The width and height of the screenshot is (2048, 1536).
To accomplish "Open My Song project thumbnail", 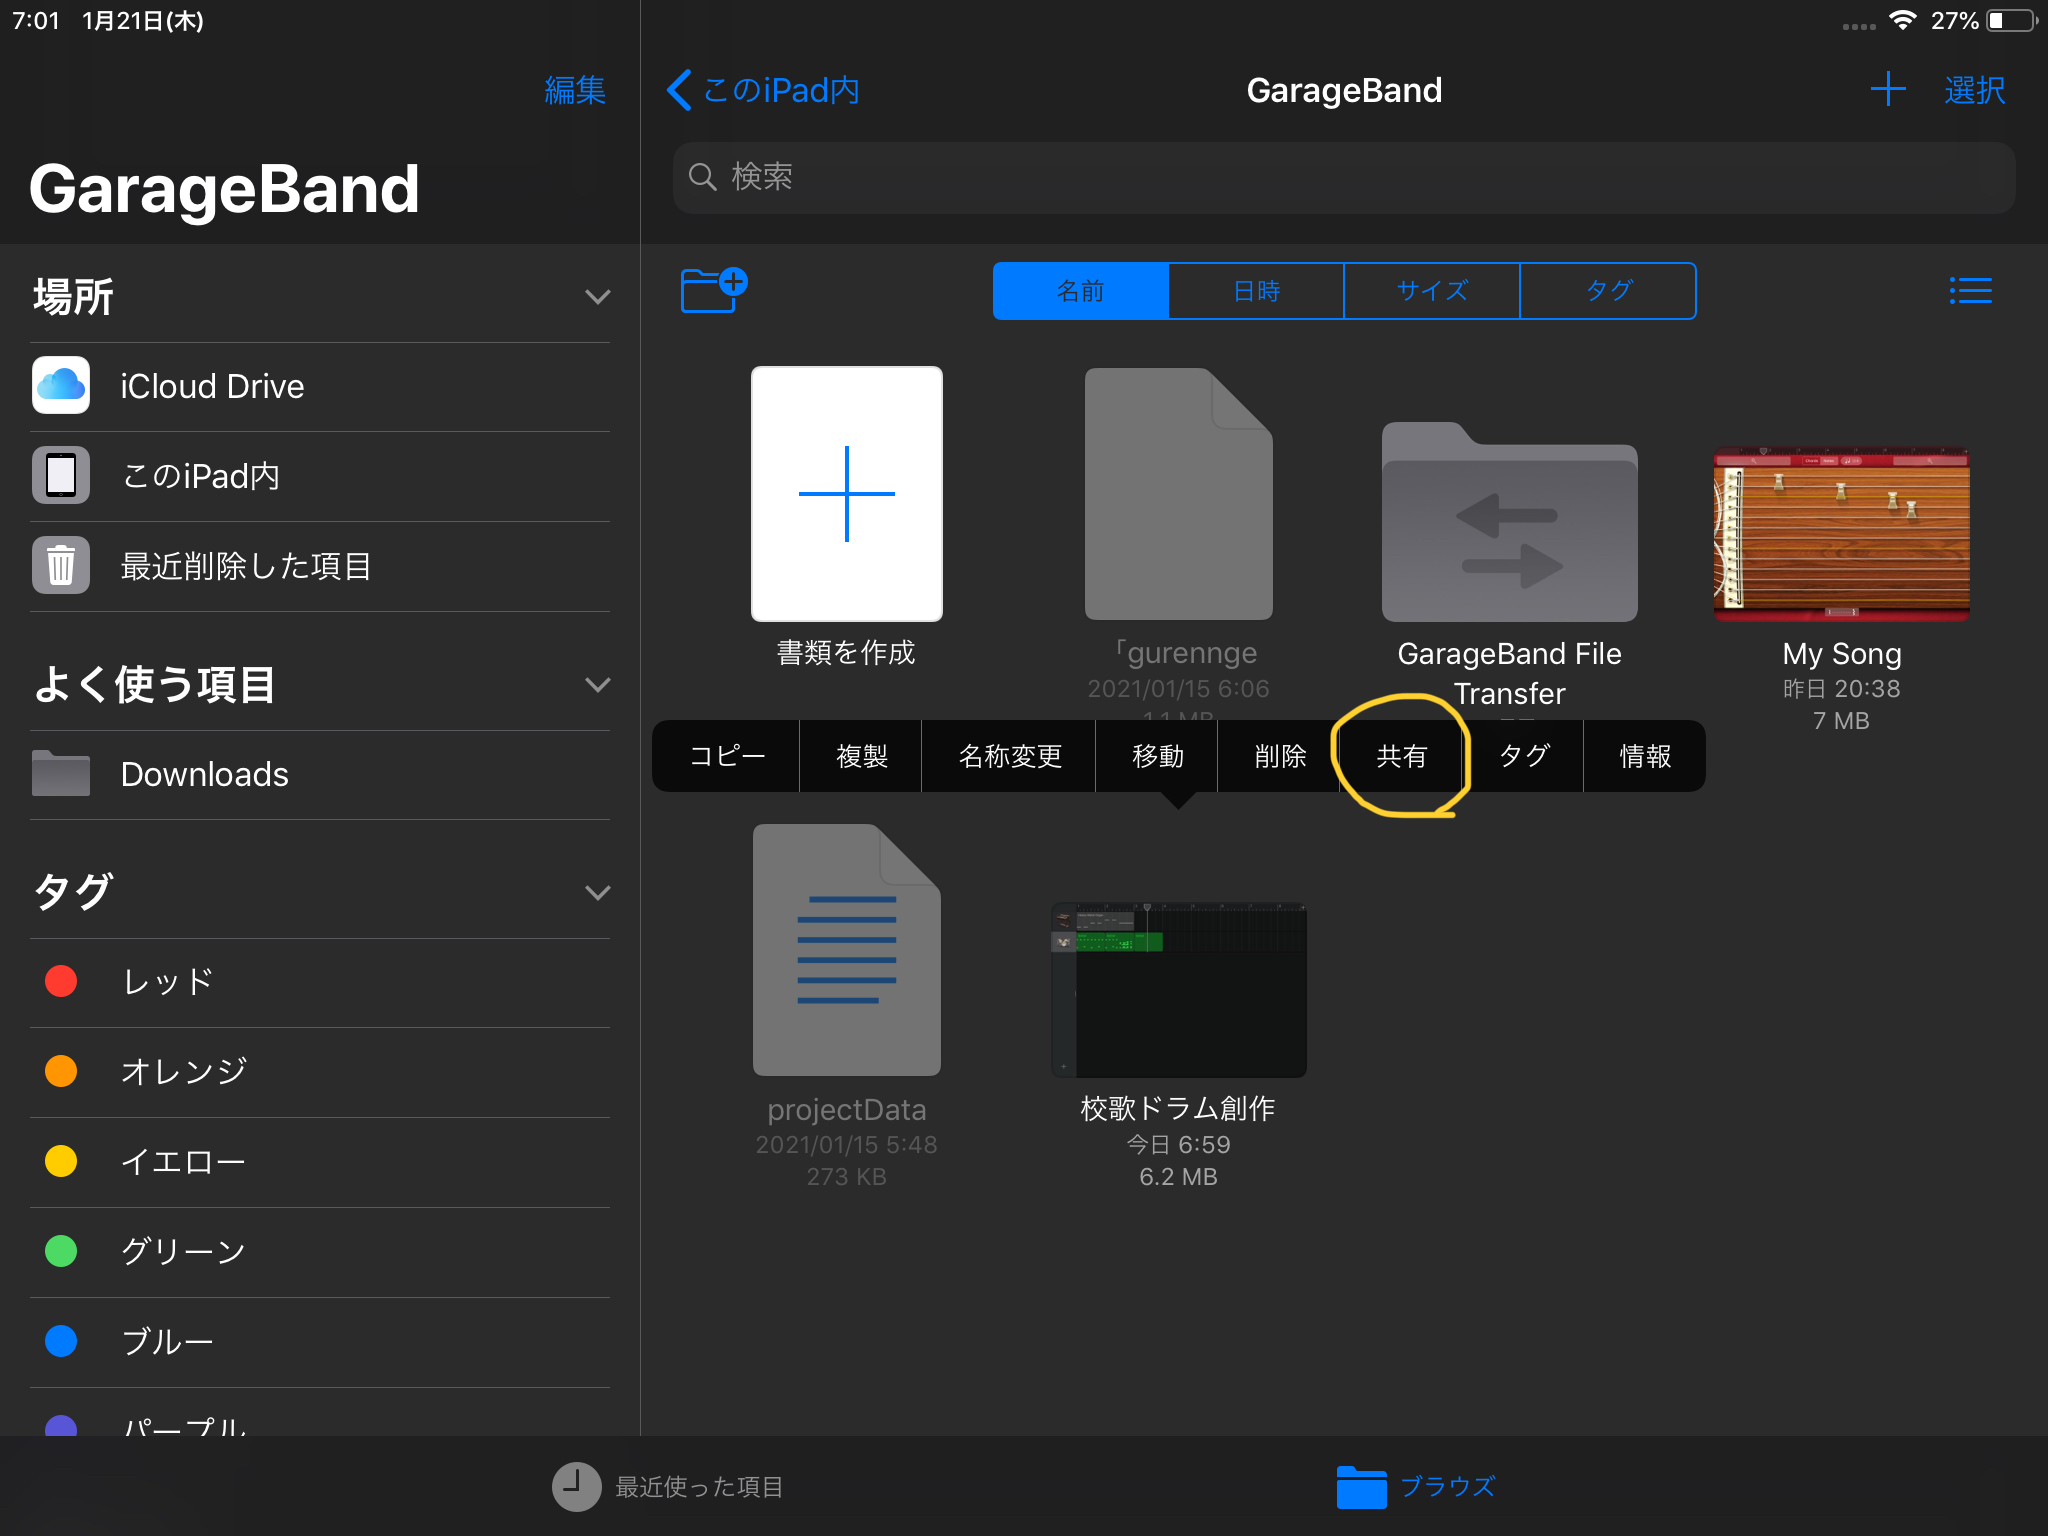I will pos(1842,534).
